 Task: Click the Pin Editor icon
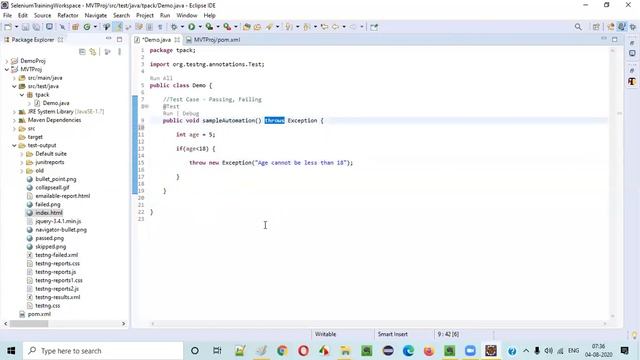(374, 27)
